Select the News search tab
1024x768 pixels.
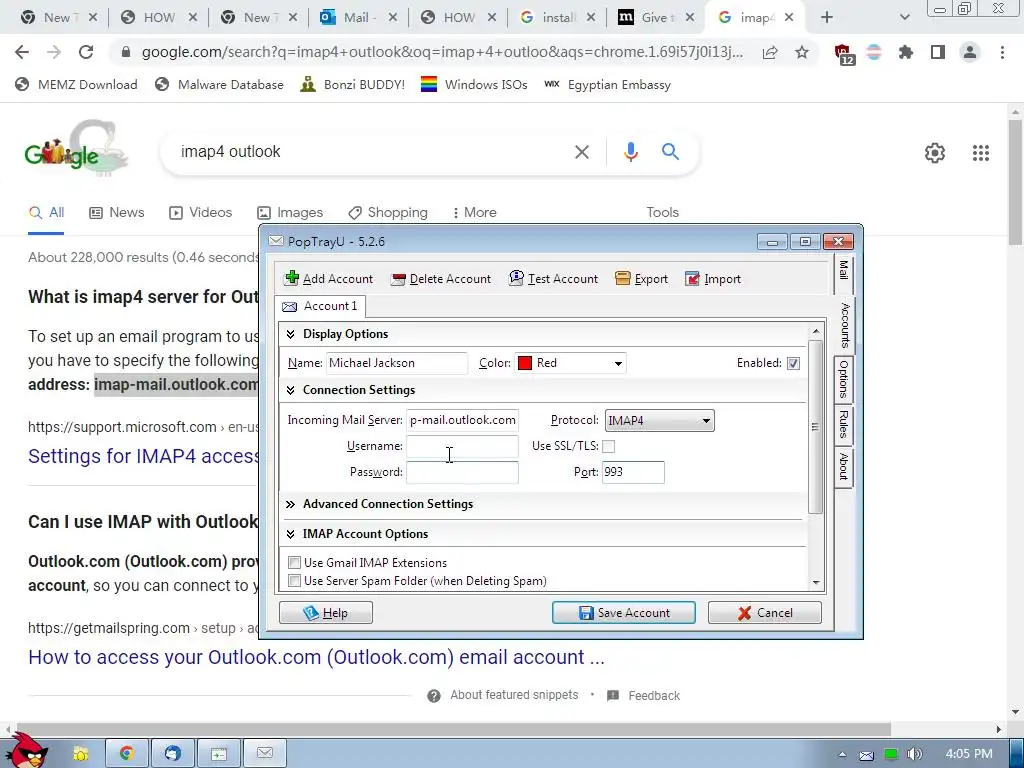117,213
